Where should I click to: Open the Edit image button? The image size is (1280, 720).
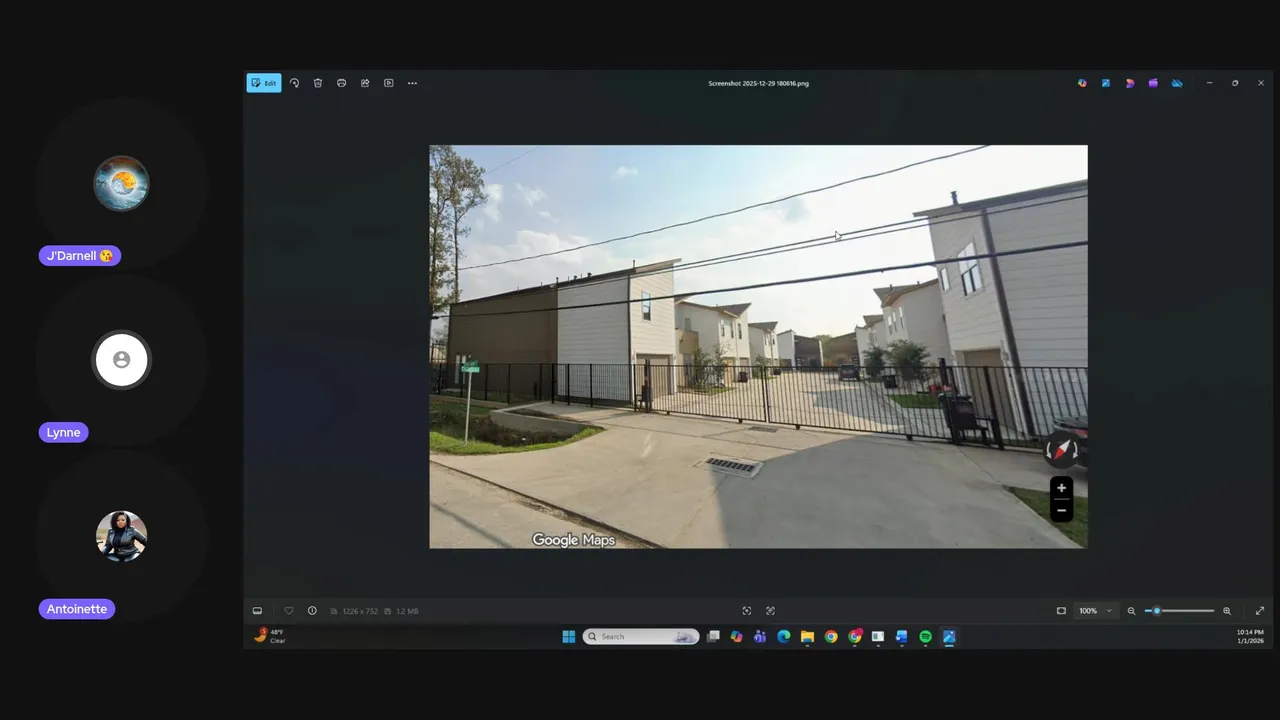click(x=264, y=83)
